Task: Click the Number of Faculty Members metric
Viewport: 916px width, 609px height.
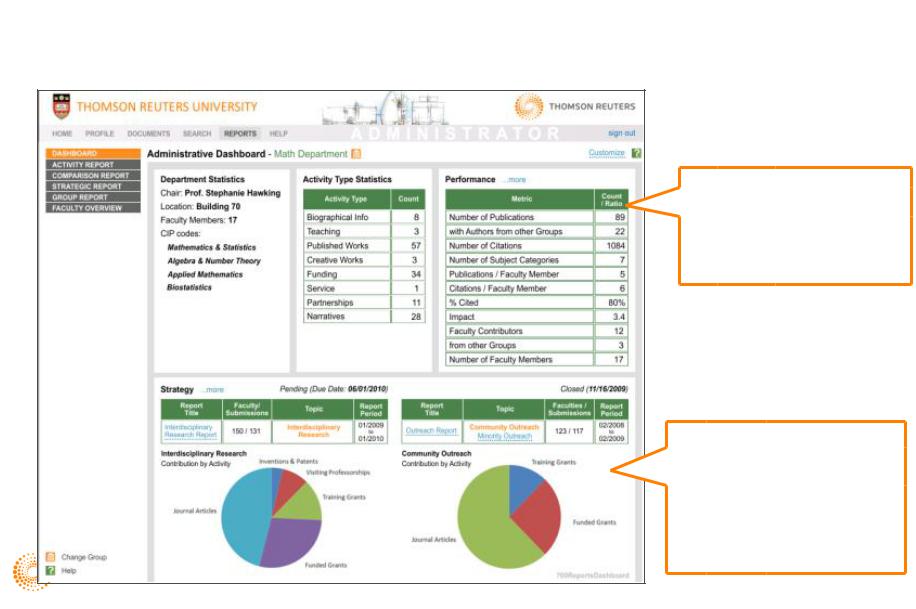Action: (x=537, y=360)
